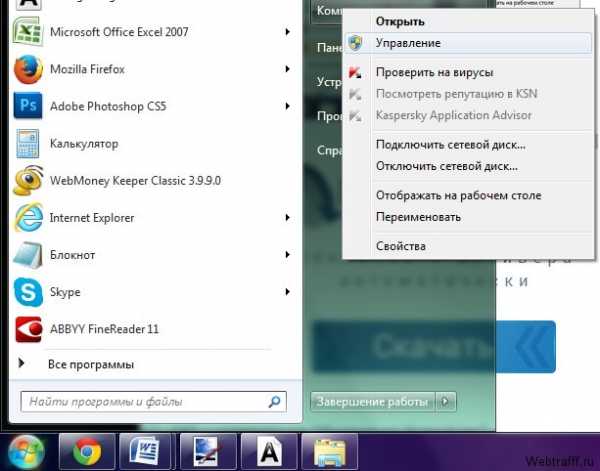Open the Калькулятор icon

(x=28, y=143)
